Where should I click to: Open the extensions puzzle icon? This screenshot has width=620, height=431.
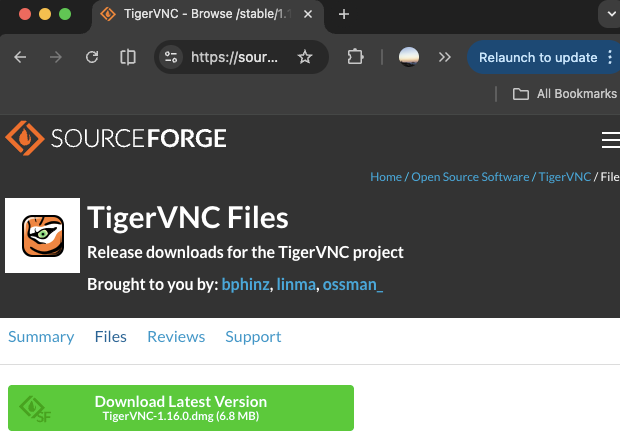355,57
